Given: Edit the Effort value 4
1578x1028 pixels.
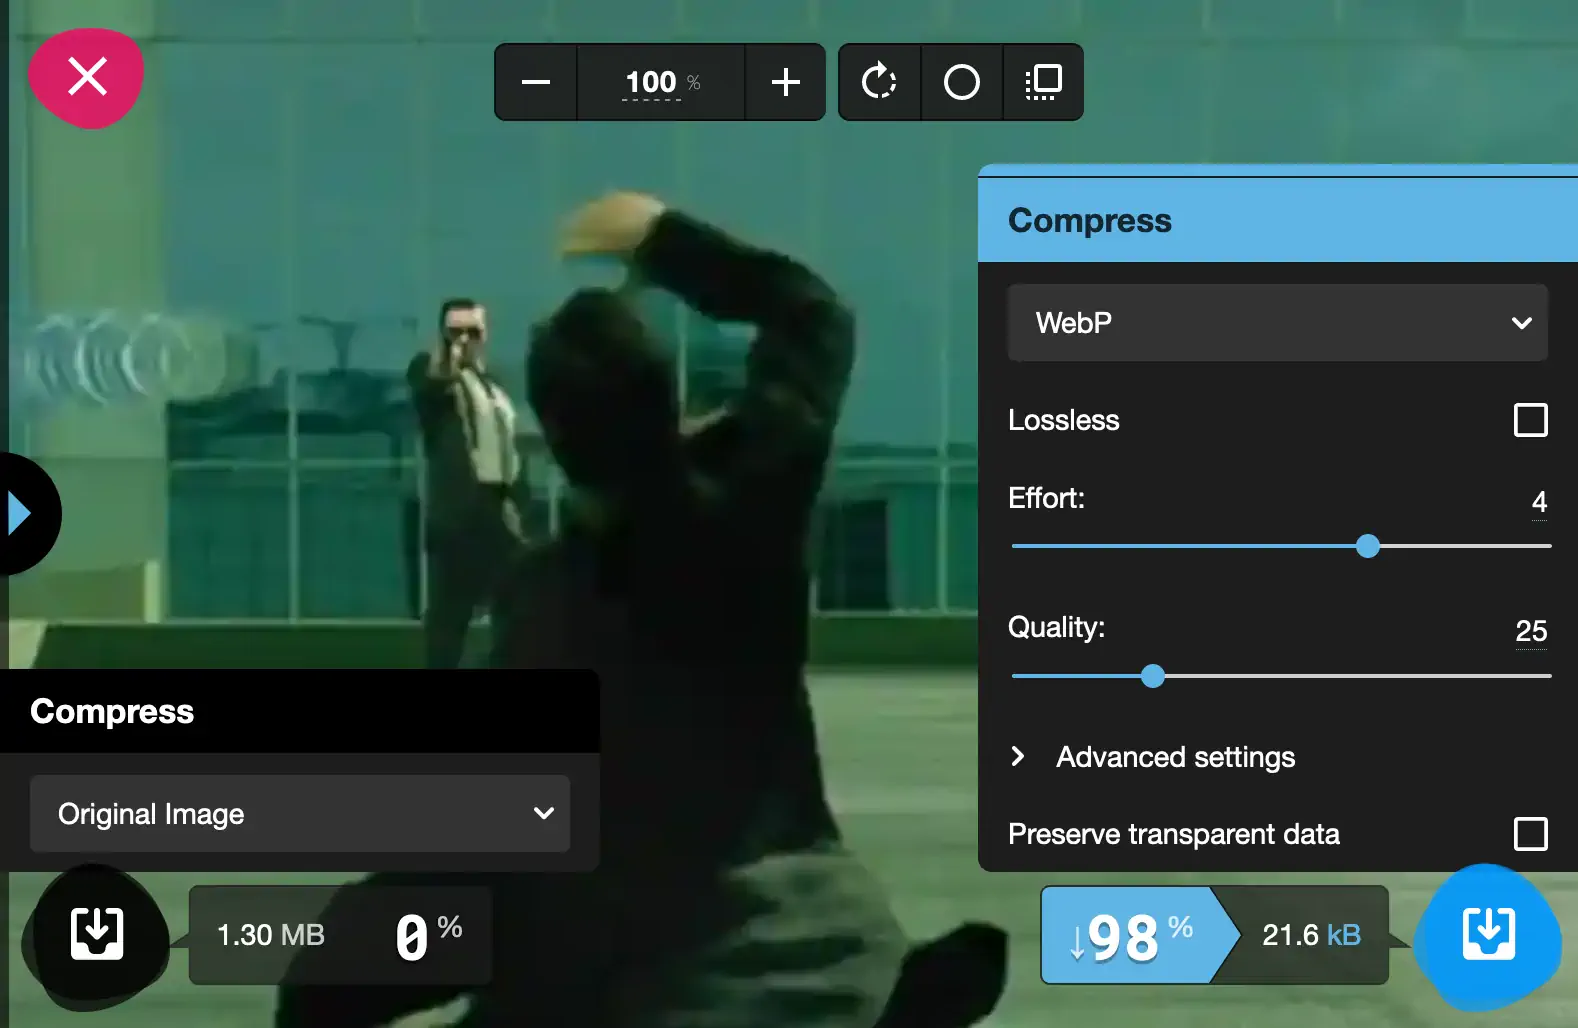Looking at the screenshot, I should pos(1539,502).
